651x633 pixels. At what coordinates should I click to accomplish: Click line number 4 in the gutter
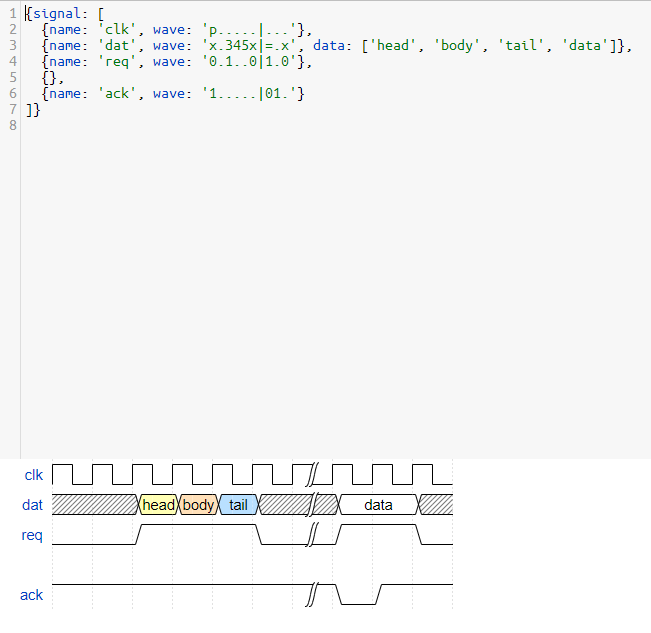click(x=13, y=61)
